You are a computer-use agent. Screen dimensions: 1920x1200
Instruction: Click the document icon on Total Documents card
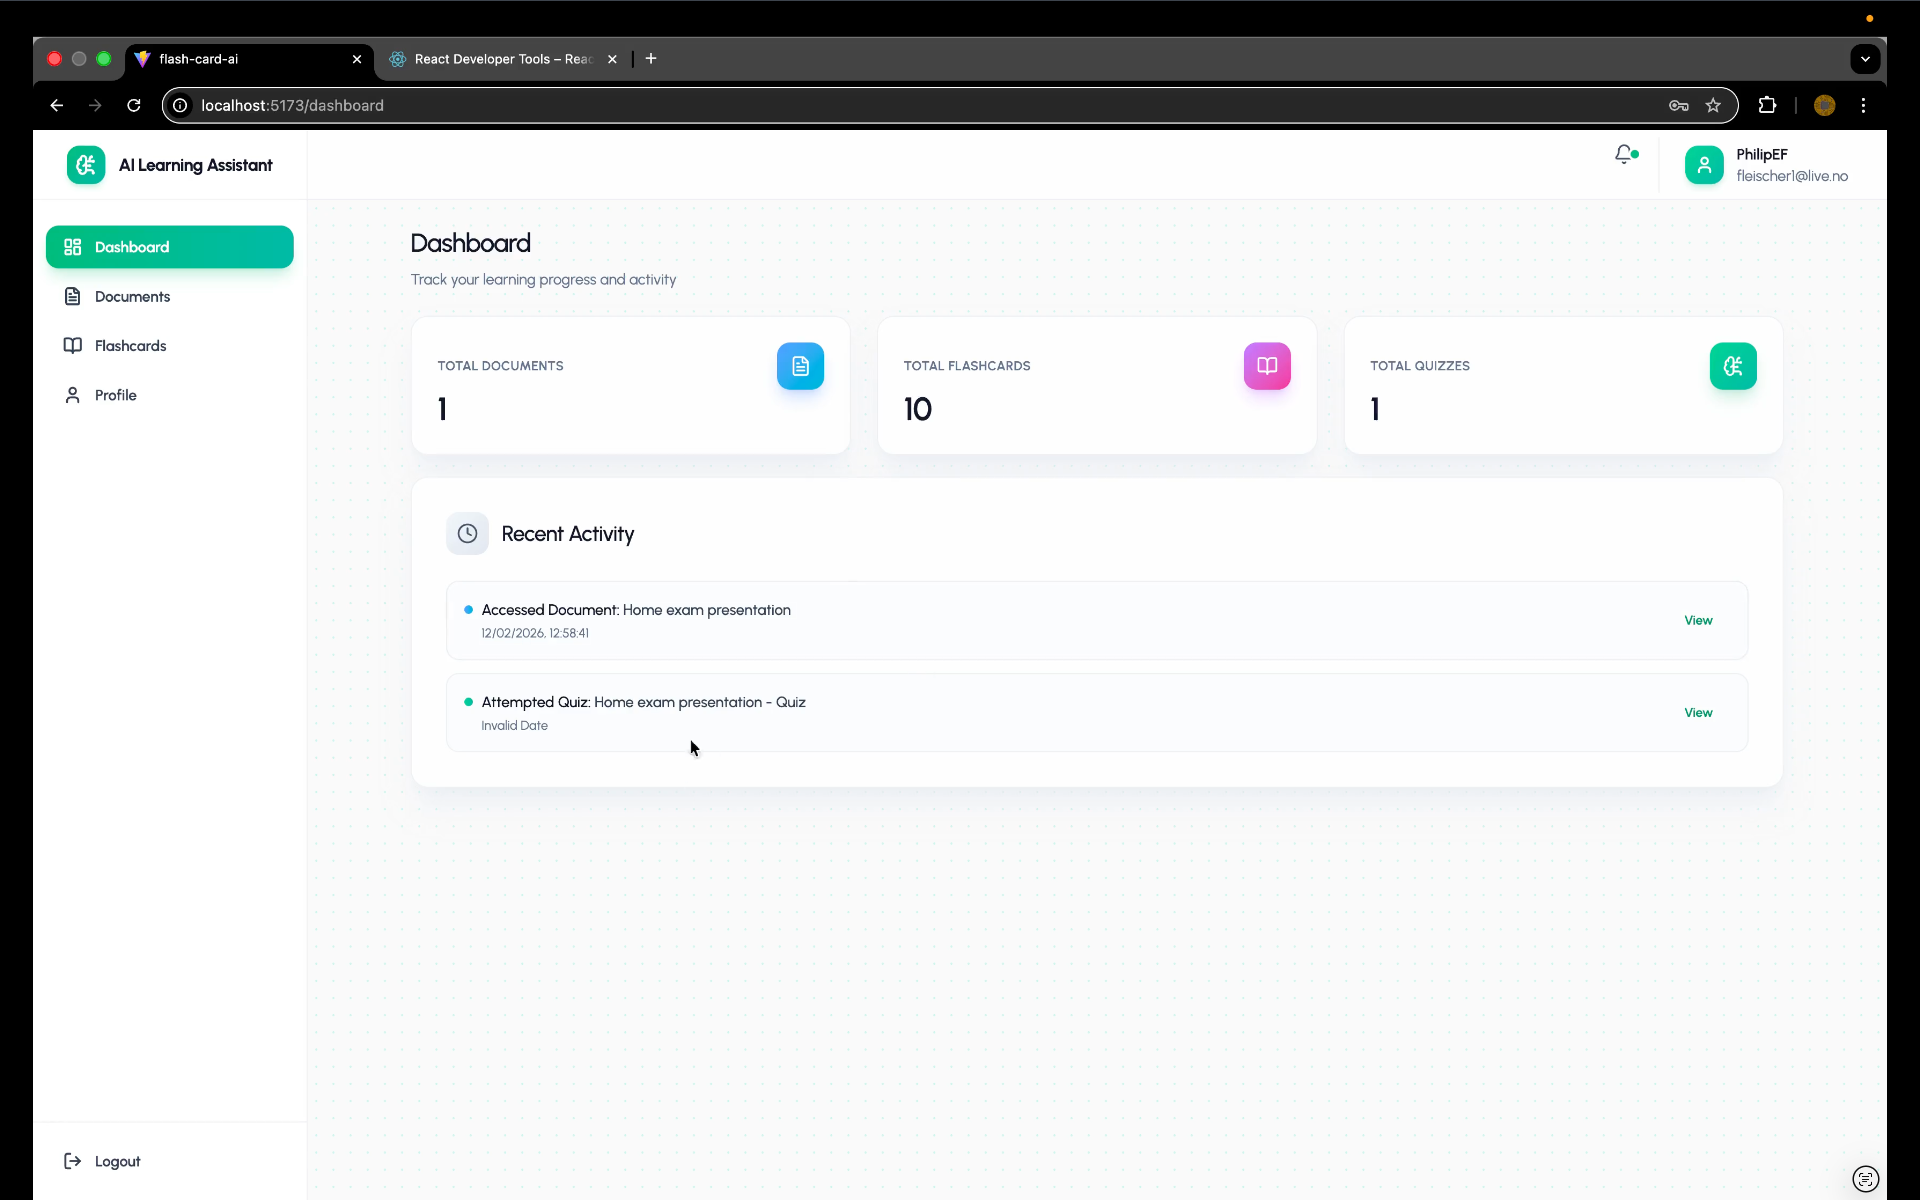[800, 366]
